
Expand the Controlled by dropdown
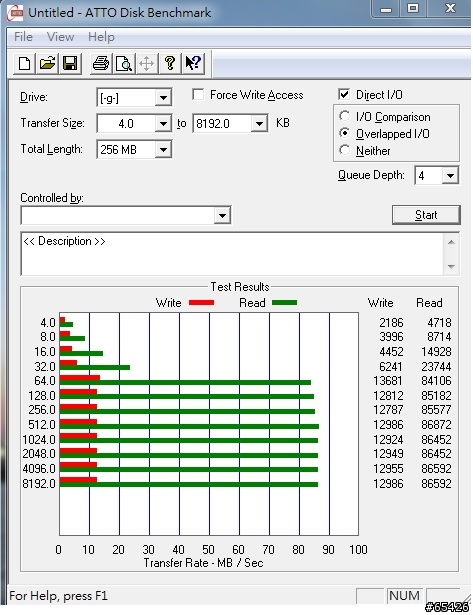pyautogui.click(x=222, y=215)
